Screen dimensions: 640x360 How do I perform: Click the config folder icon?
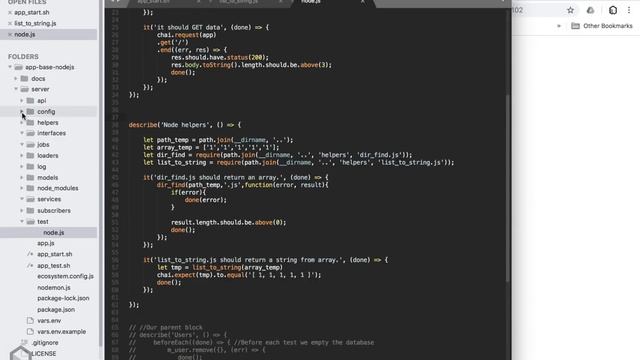pos(30,111)
